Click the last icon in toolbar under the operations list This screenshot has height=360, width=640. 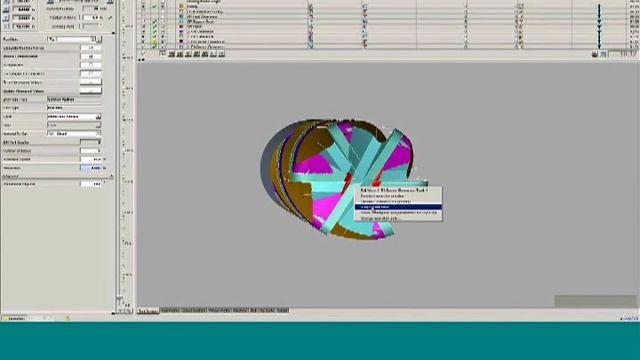[x=222, y=53]
